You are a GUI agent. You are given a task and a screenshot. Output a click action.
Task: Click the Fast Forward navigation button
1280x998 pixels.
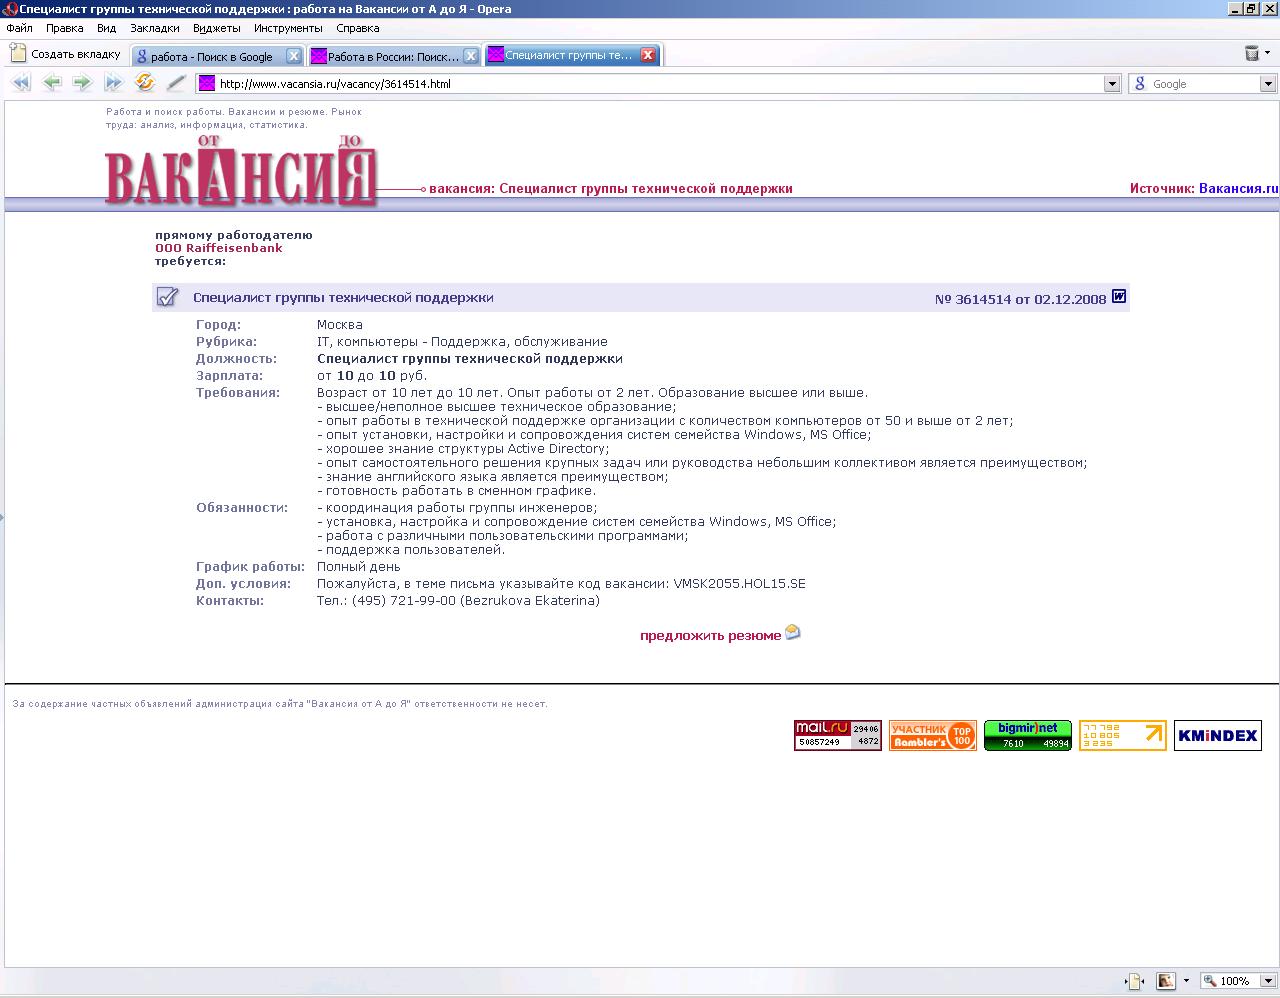click(114, 83)
